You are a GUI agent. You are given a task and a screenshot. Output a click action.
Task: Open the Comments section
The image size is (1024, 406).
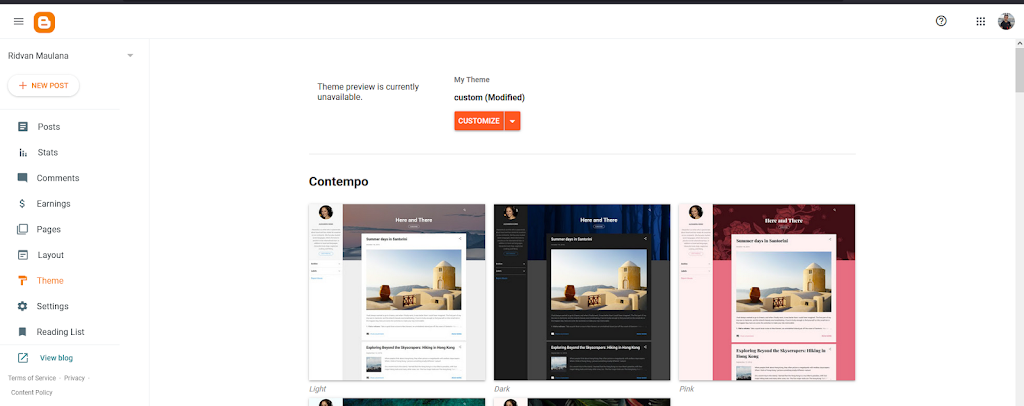pyautogui.click(x=58, y=178)
